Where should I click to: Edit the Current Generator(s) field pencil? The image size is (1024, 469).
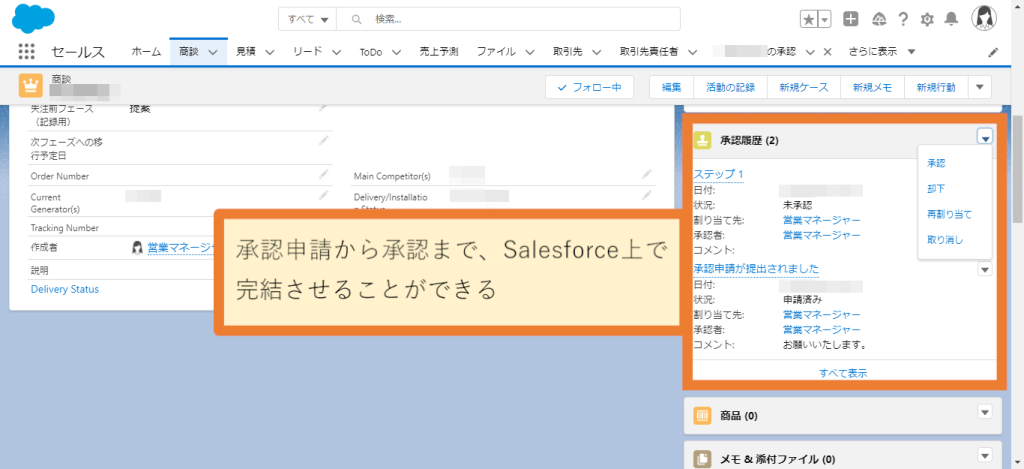(323, 195)
